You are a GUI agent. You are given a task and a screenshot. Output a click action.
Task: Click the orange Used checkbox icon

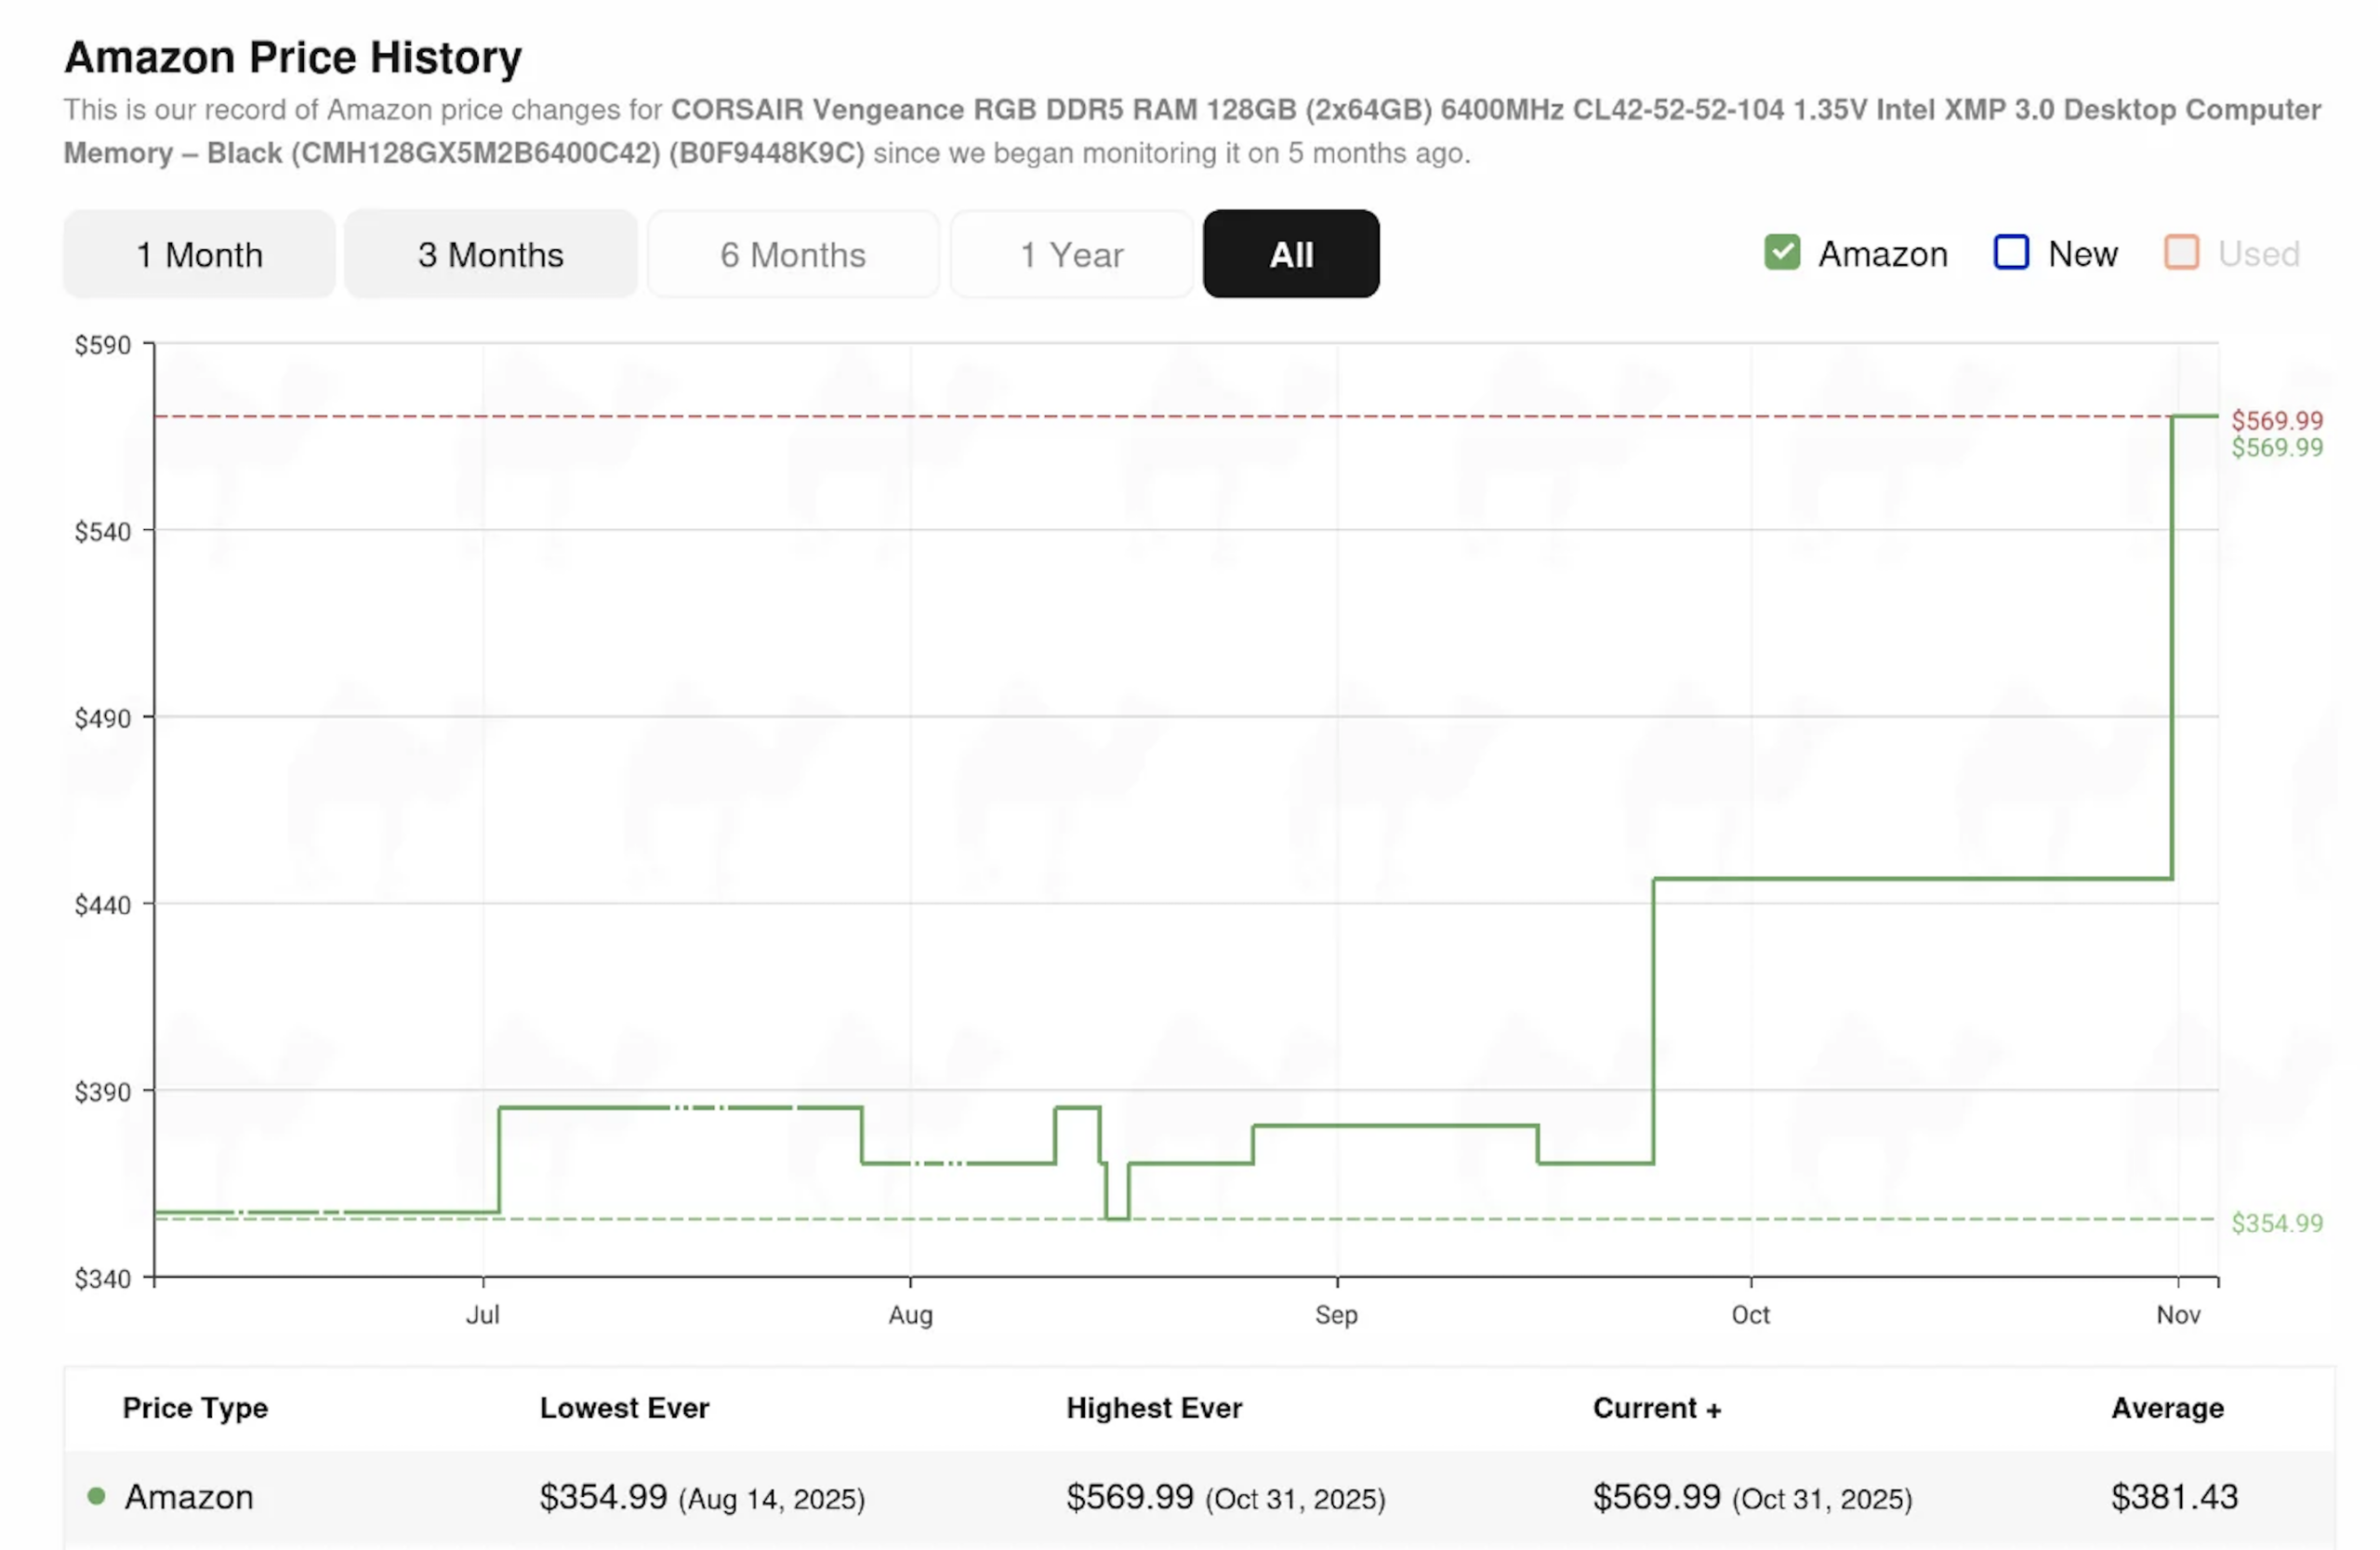[2180, 253]
